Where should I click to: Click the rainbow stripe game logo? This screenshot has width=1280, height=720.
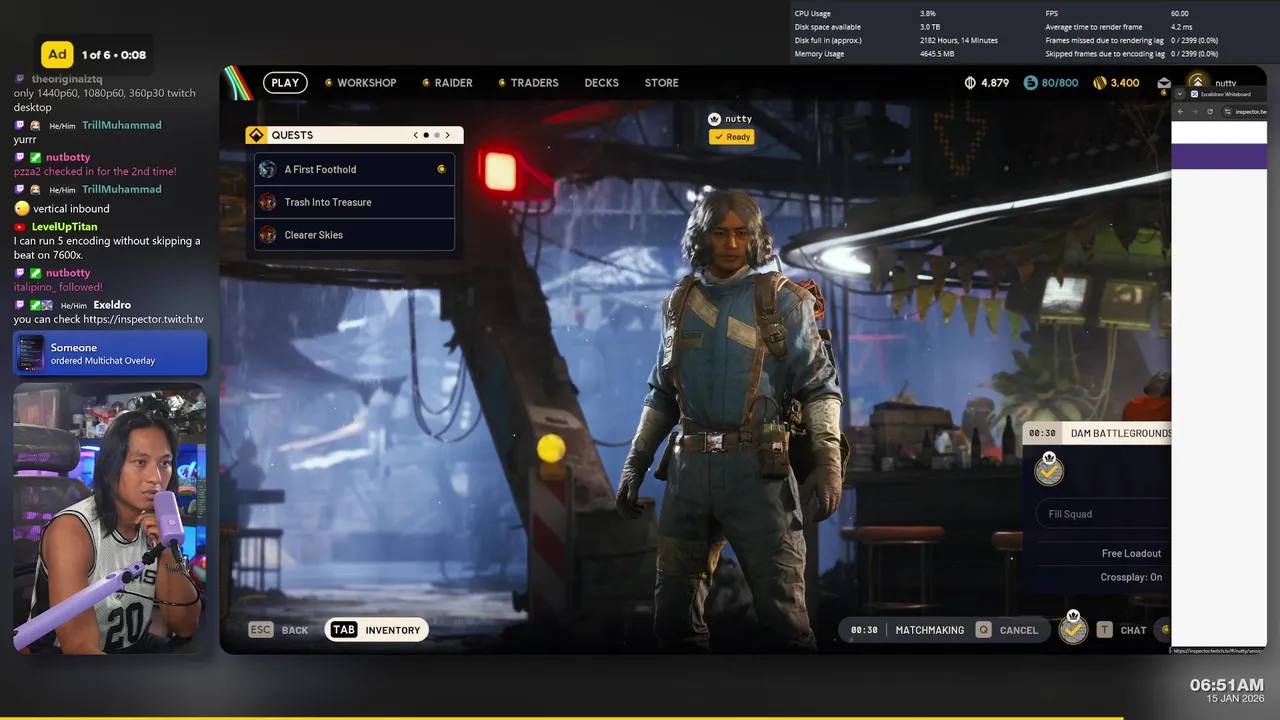coord(238,83)
